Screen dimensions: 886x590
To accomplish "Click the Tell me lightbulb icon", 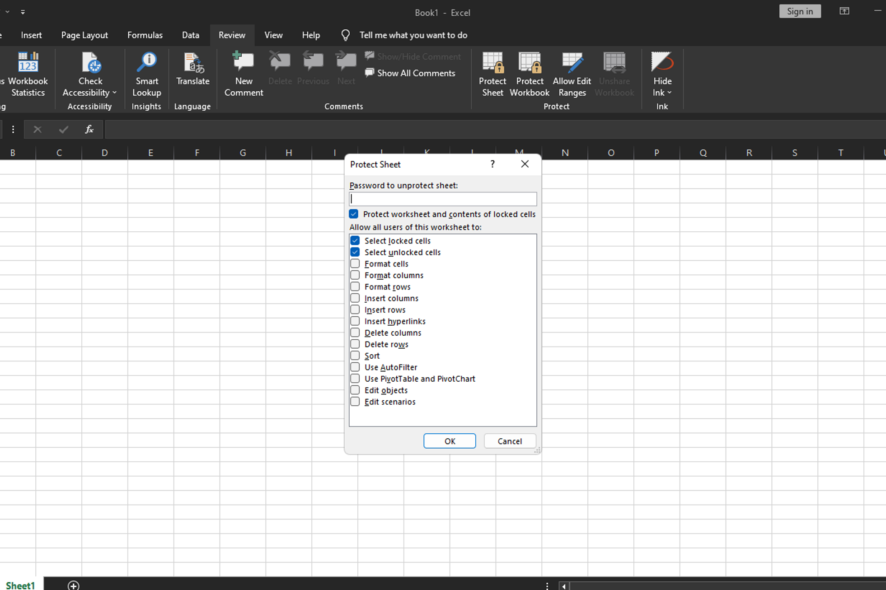I will coord(345,35).
